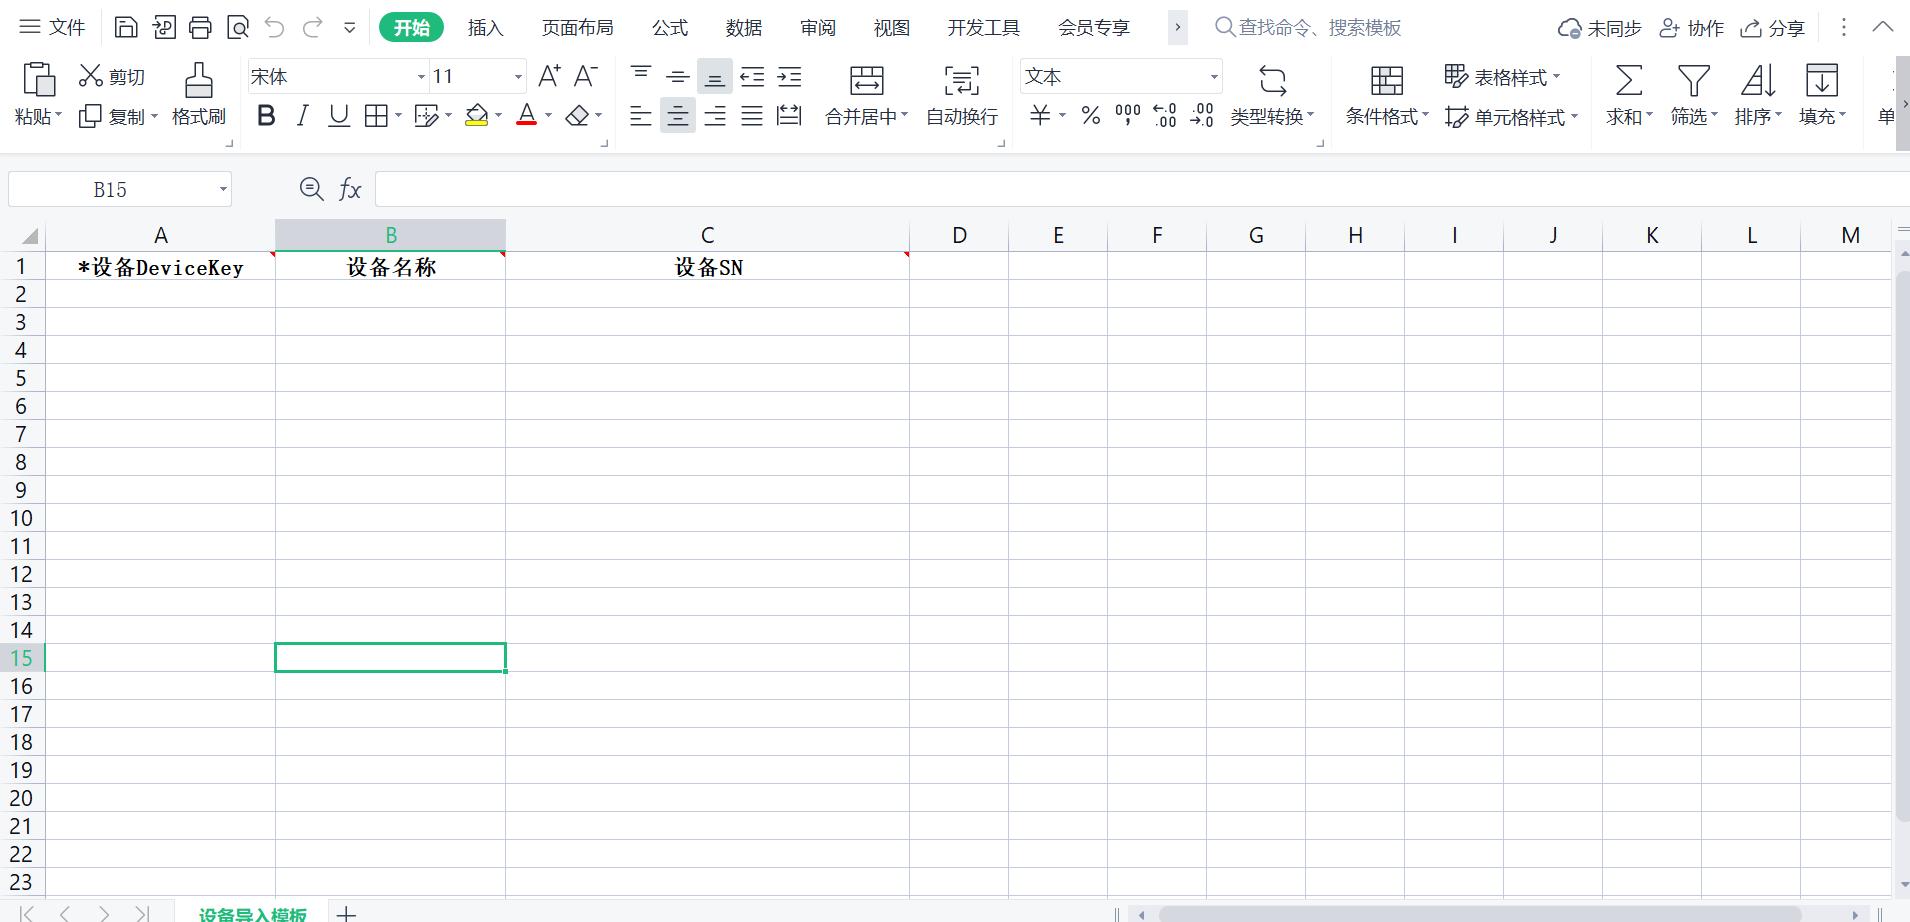Open the Formulas (公式) tab
This screenshot has height=922, width=1910.
tap(669, 27)
